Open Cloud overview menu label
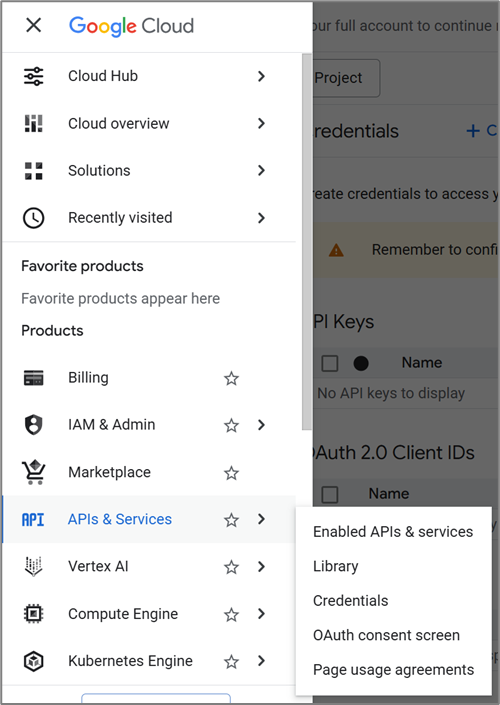Viewport: 500px width, 705px height. [119, 123]
